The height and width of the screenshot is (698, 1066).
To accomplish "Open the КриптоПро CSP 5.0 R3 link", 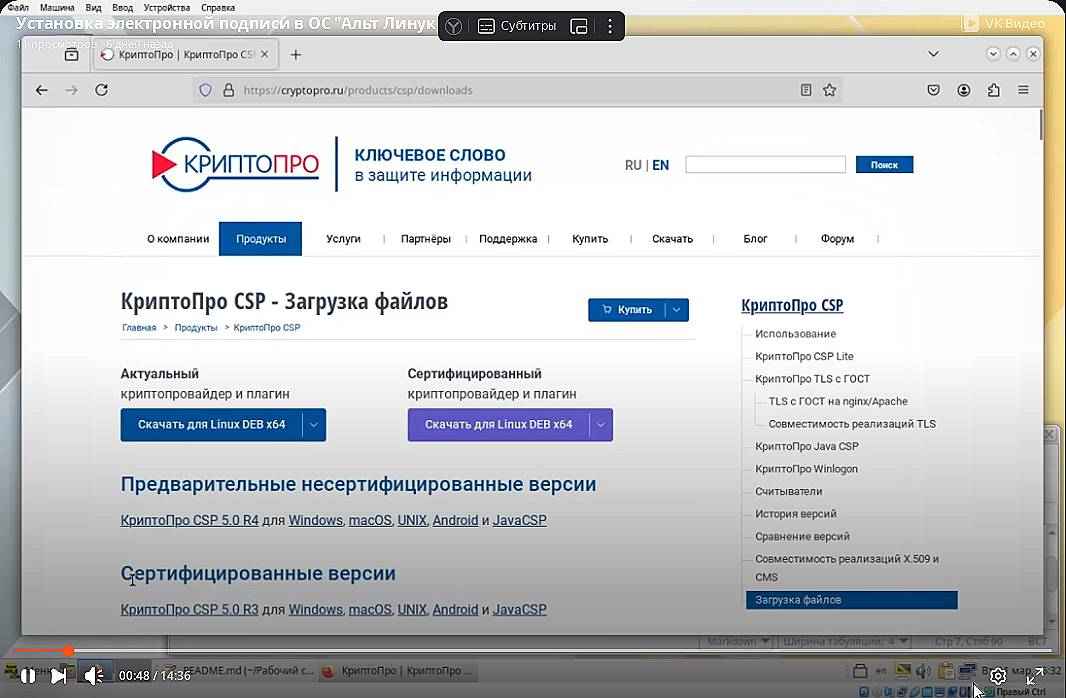I will pos(190,610).
